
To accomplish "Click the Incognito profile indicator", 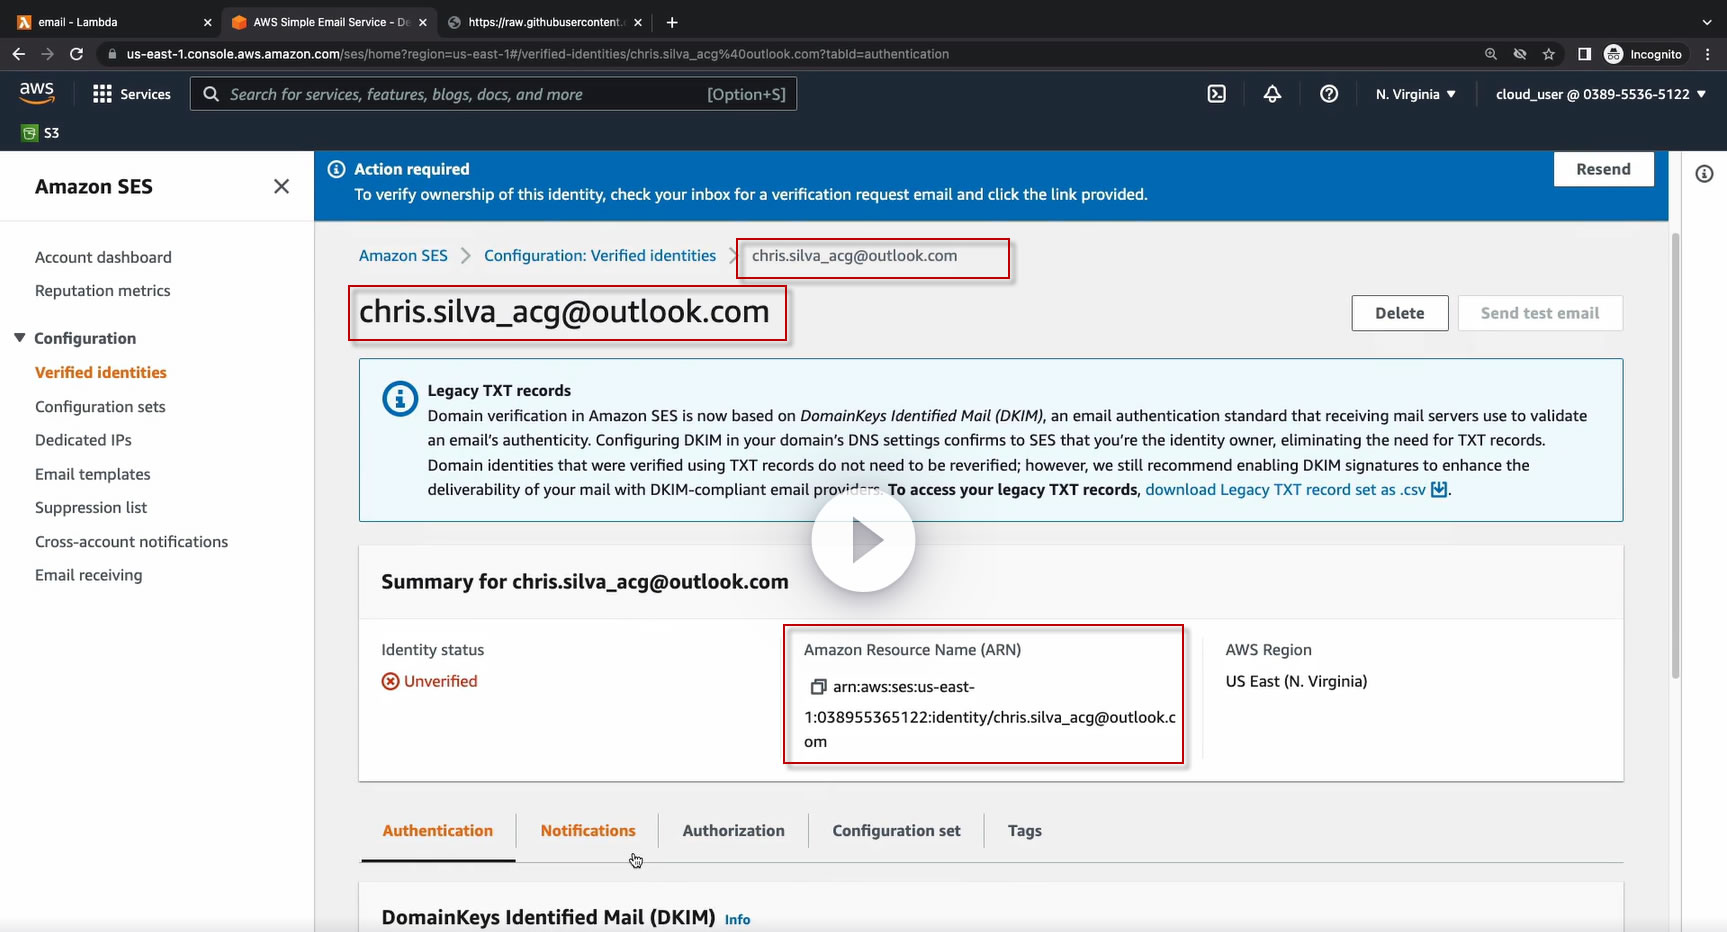I will [1643, 54].
